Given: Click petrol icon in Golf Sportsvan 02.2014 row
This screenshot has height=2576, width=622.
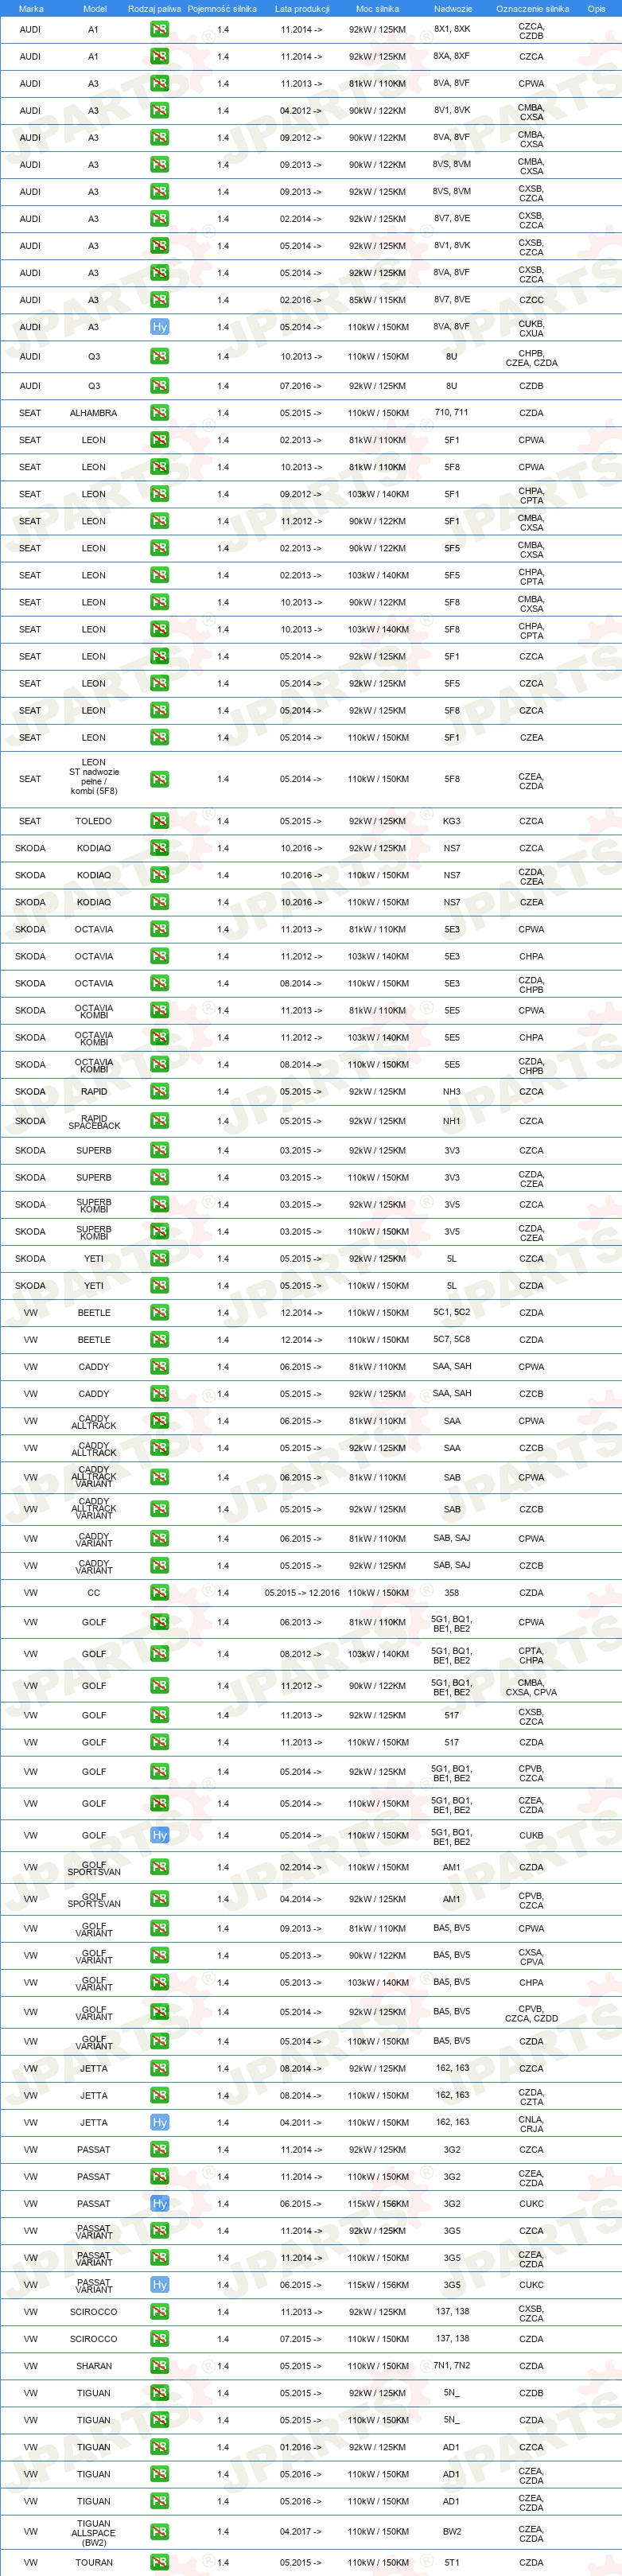Looking at the screenshot, I should coord(159,1867).
